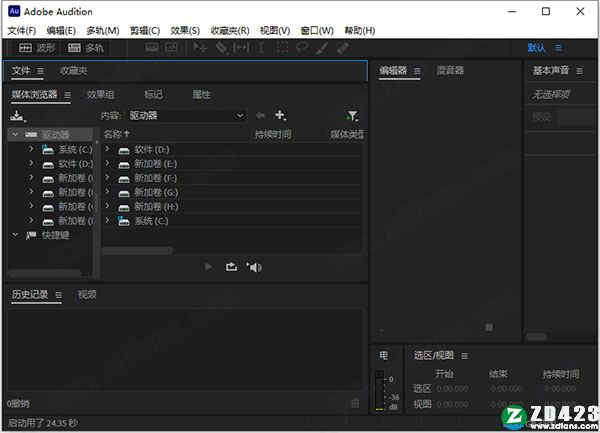Click the file type filter funnel icon
Viewport: 600px width, 433px height.
pos(352,116)
